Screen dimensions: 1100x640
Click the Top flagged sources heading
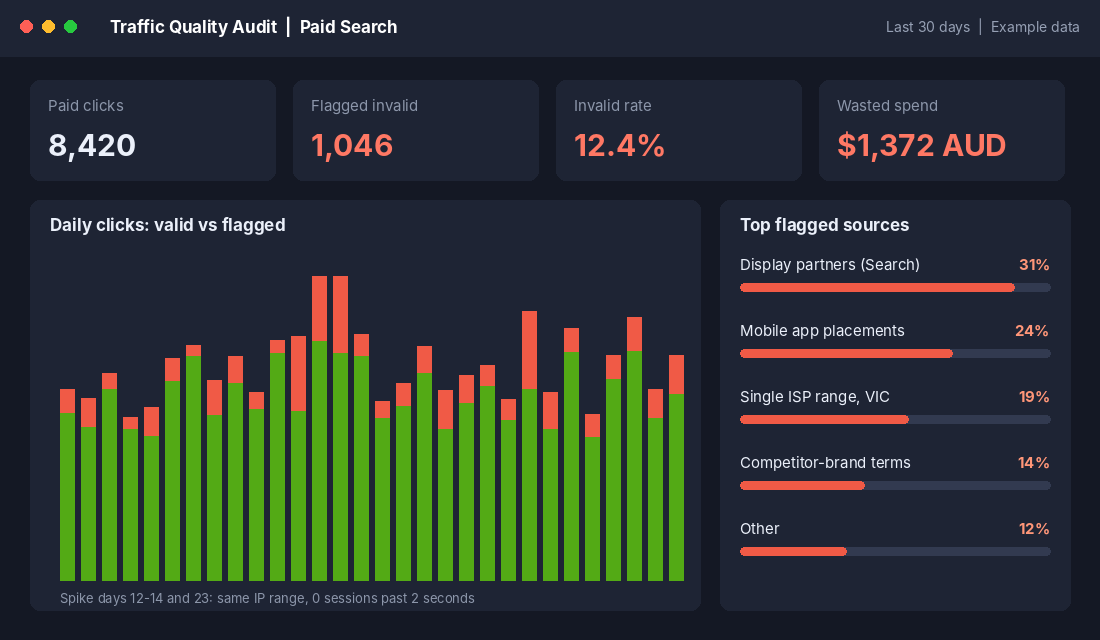point(824,225)
